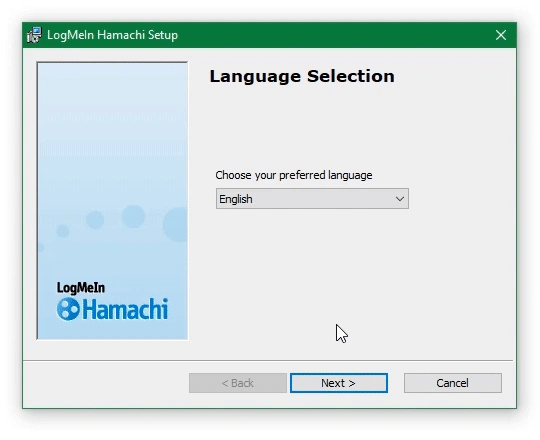Select the Language Selection heading

[x=302, y=76]
